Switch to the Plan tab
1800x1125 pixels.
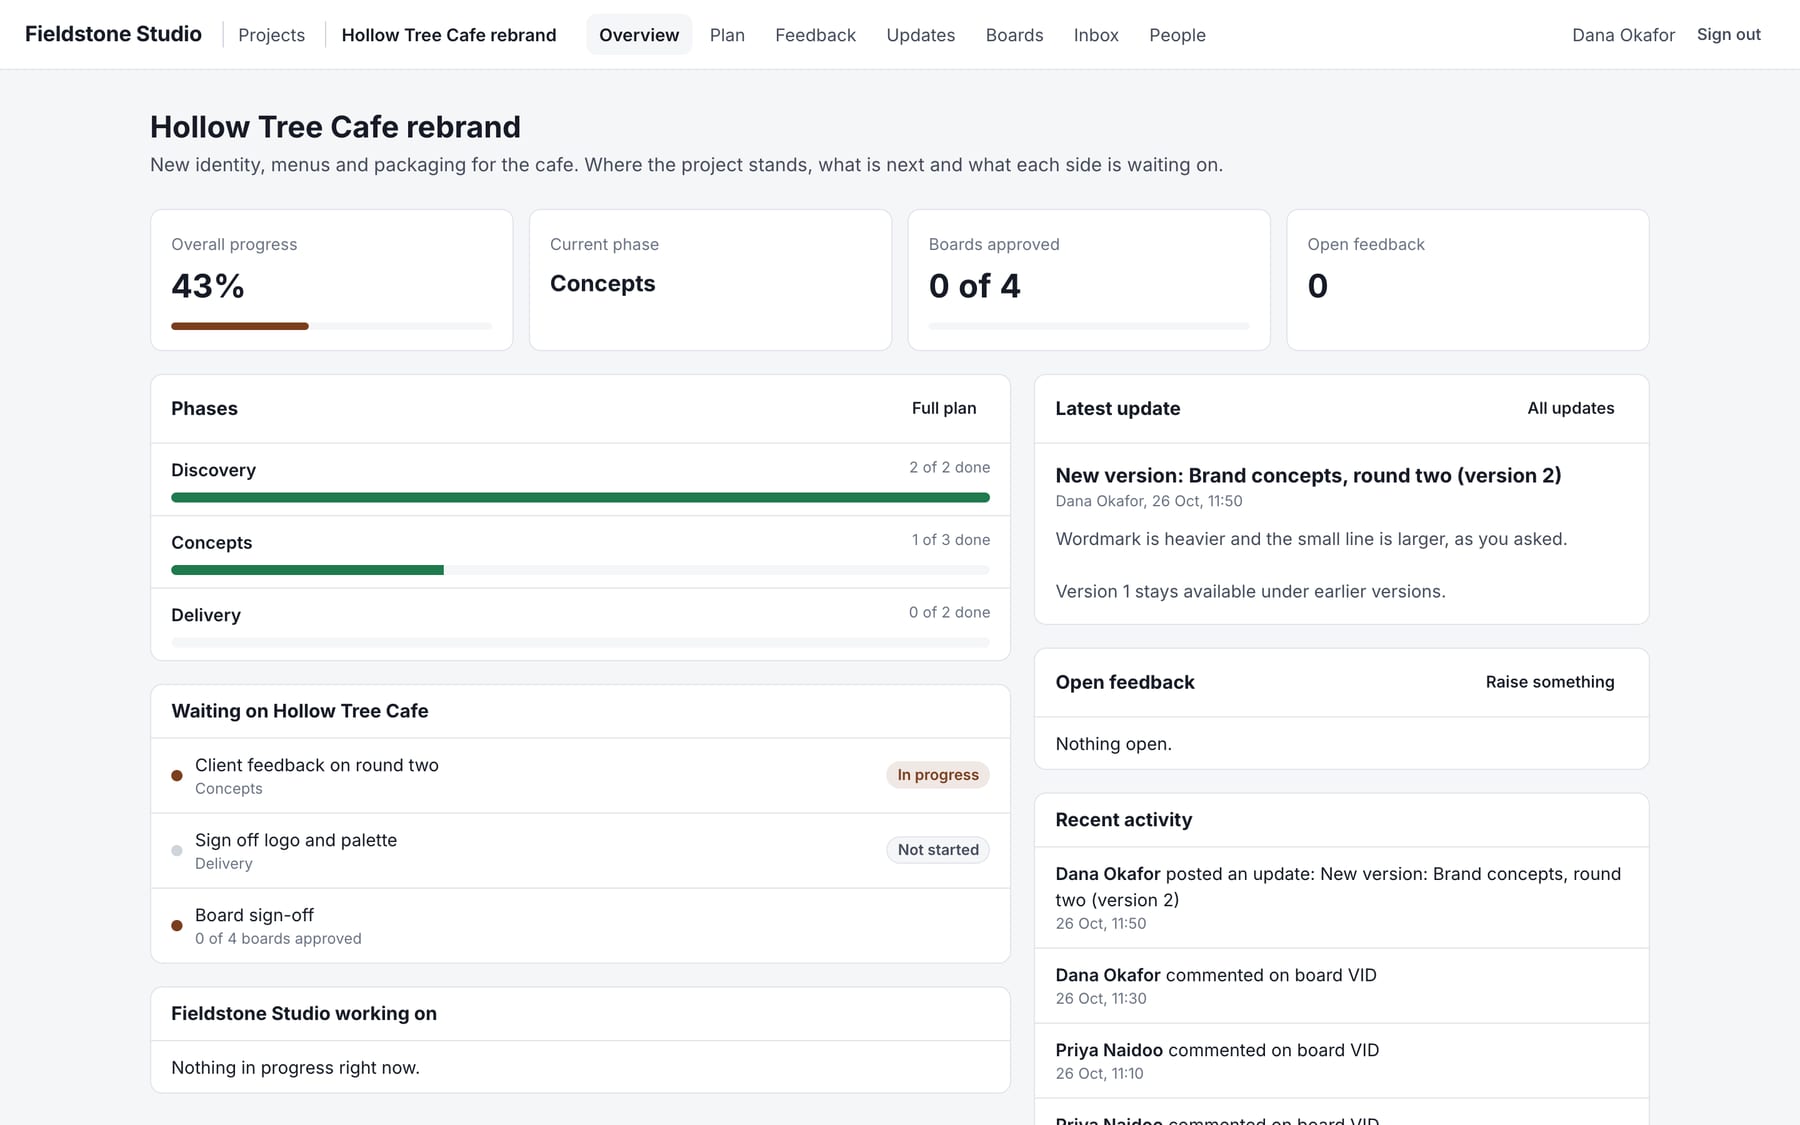(x=727, y=35)
